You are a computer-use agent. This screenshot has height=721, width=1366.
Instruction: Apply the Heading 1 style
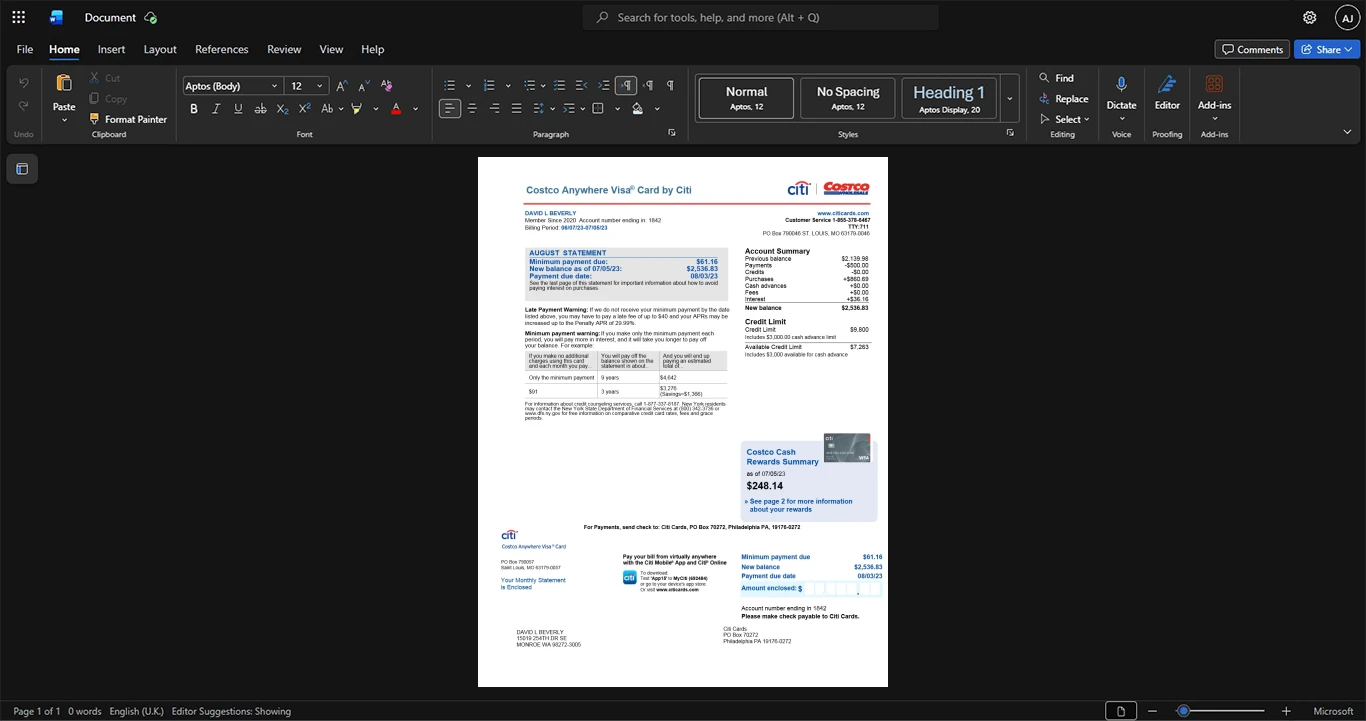pos(949,98)
